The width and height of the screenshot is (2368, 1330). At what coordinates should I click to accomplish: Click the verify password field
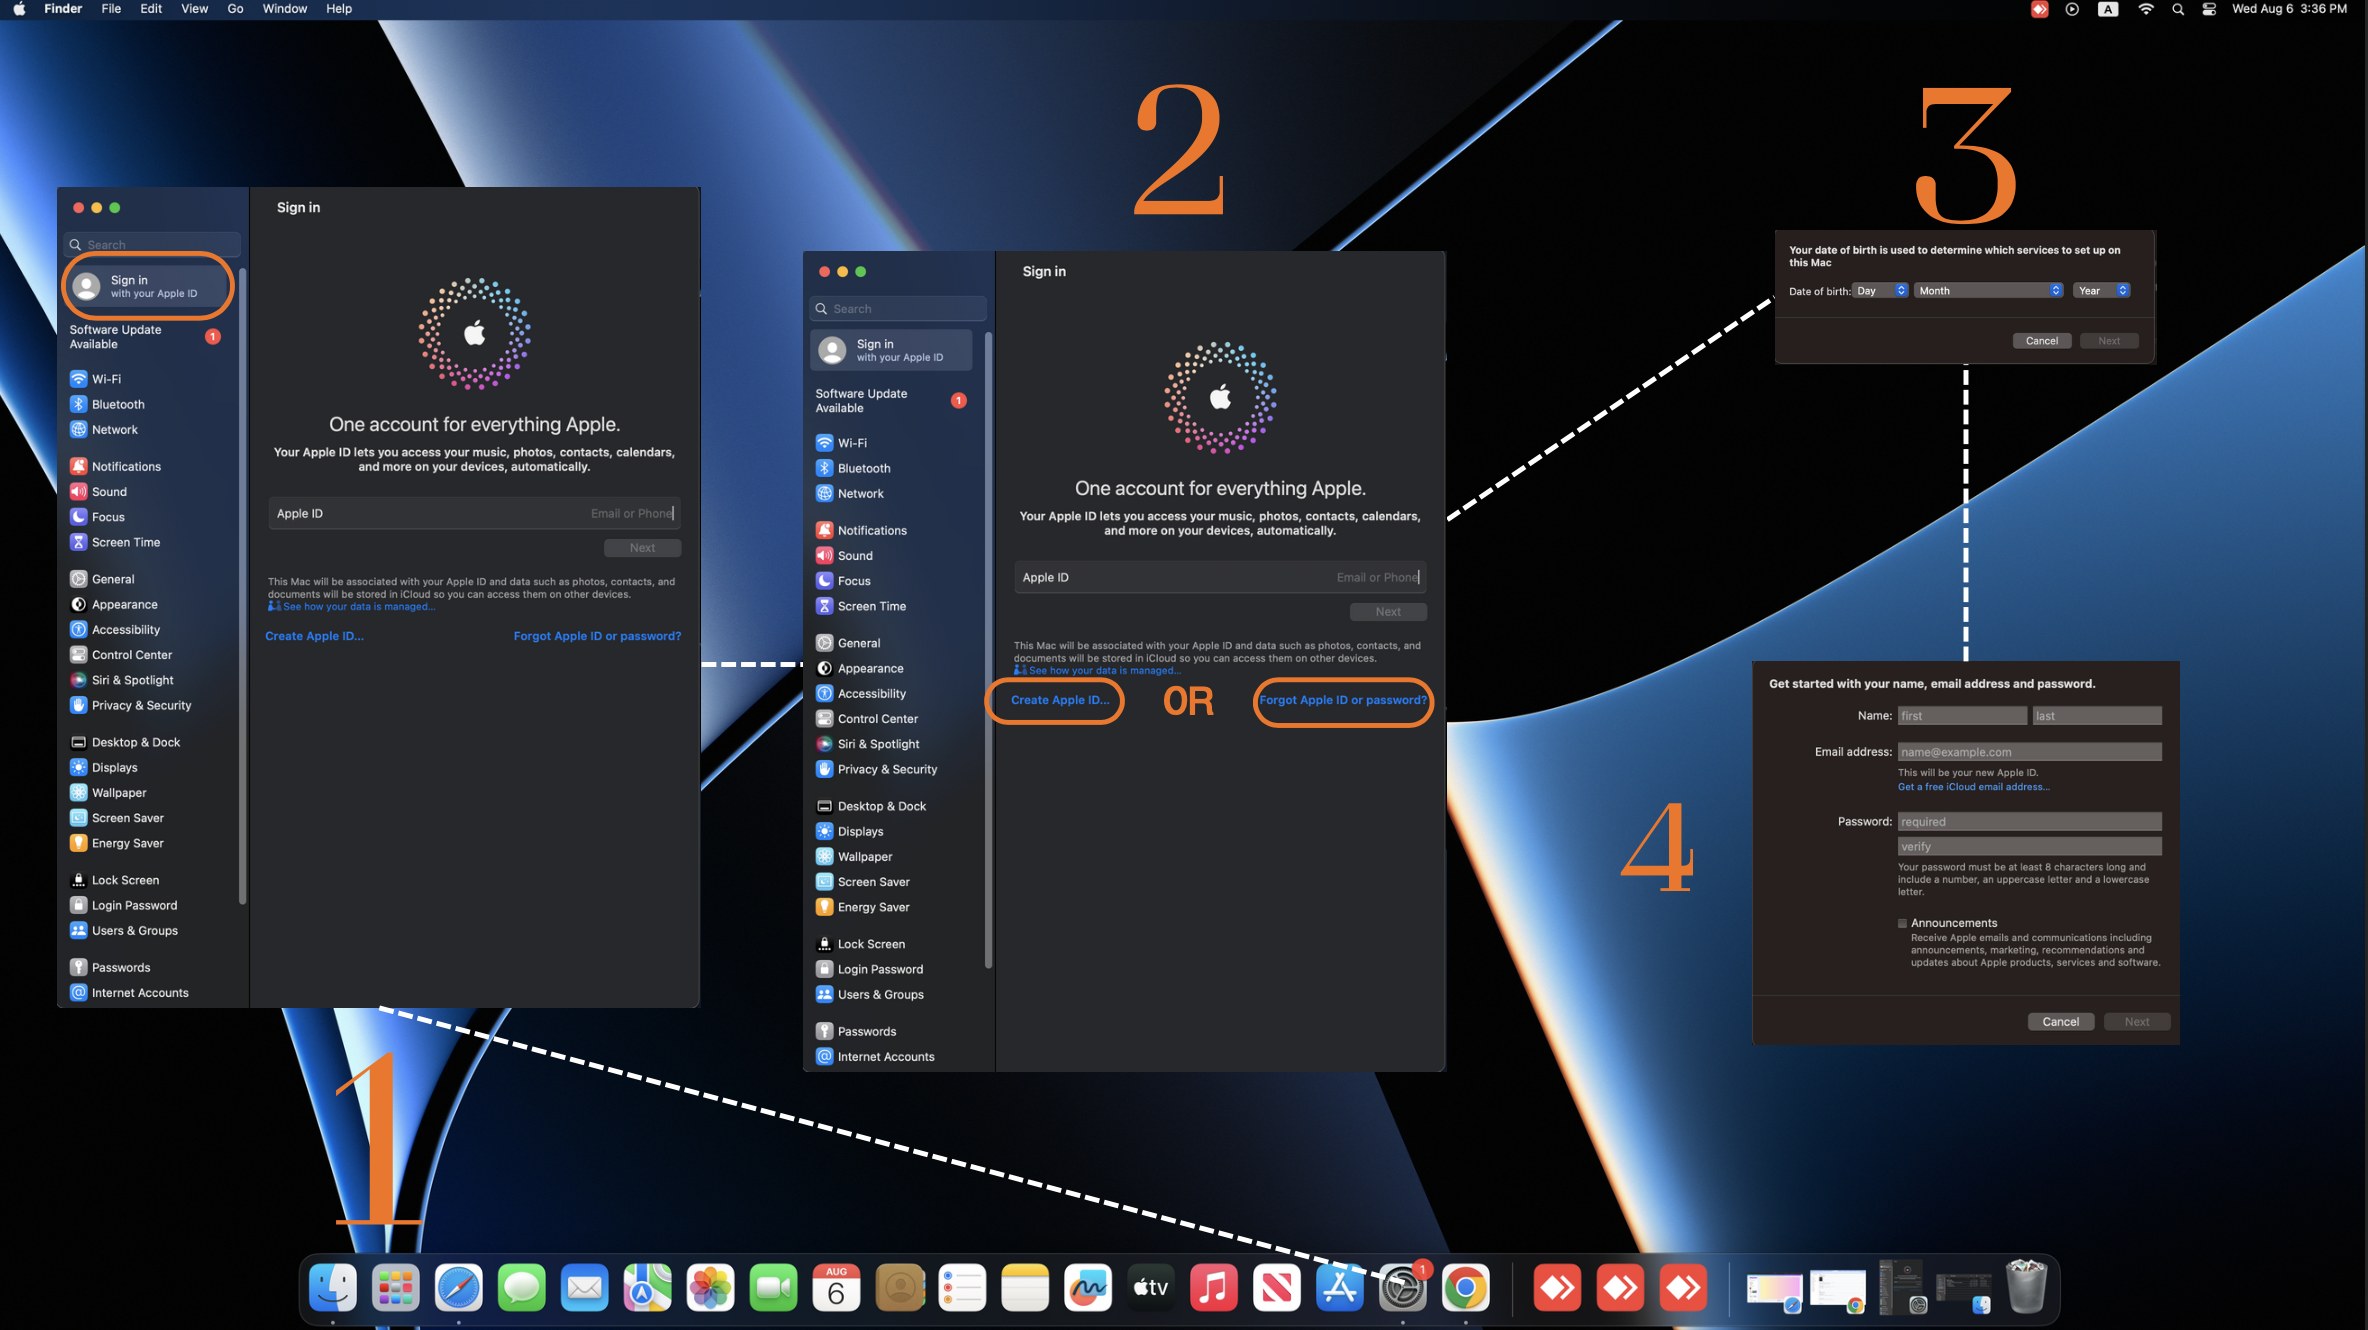[x=2030, y=846]
